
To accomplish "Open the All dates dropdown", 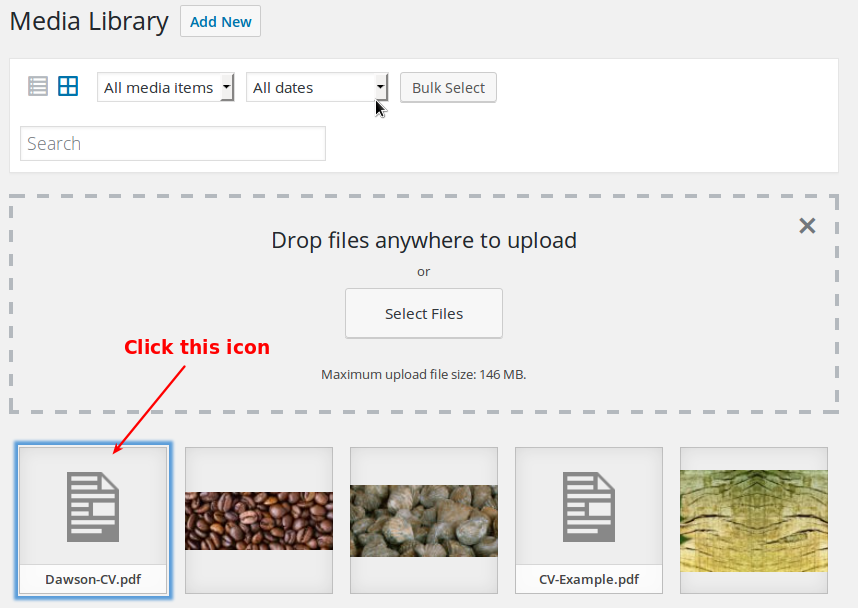I will 317,88.
